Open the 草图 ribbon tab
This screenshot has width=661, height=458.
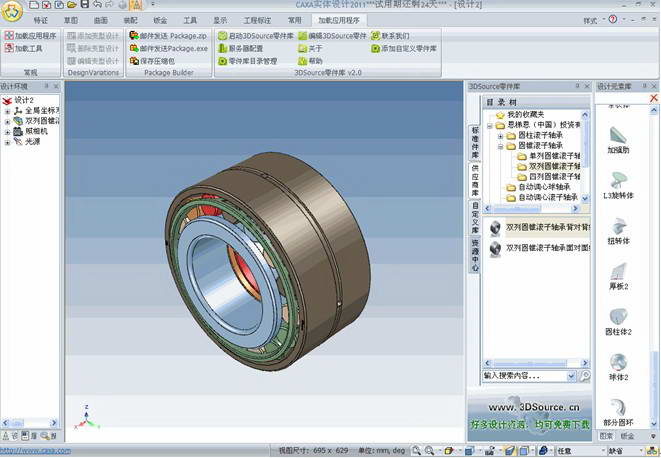pos(71,20)
